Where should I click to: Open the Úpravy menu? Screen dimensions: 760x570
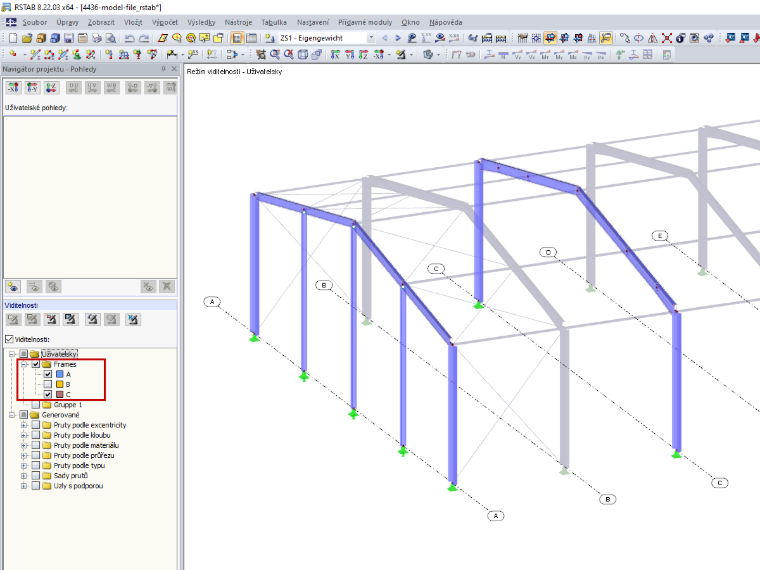(67, 22)
